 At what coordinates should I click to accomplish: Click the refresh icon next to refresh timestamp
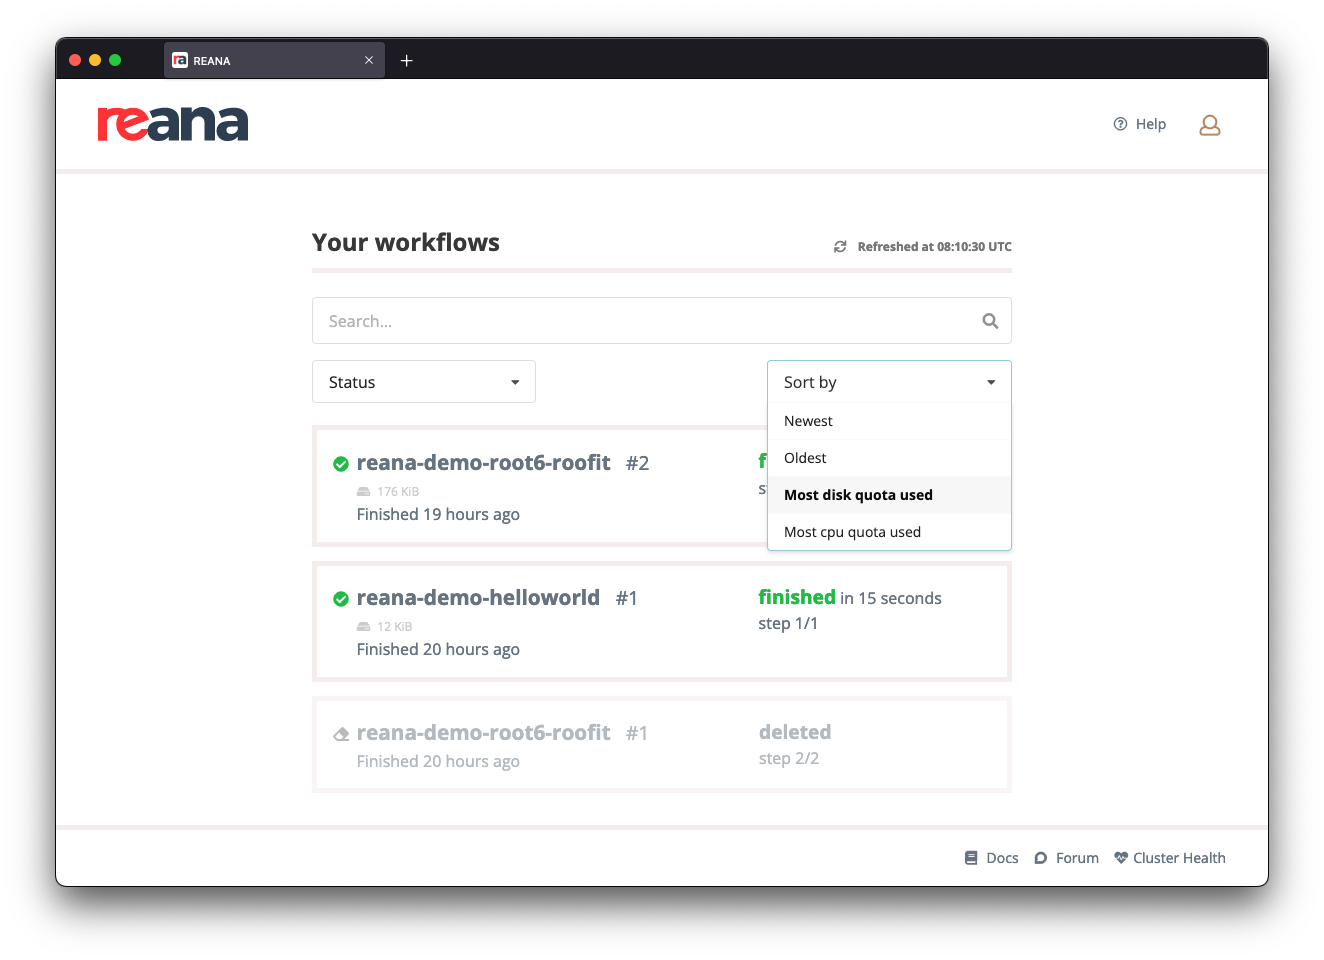point(840,246)
